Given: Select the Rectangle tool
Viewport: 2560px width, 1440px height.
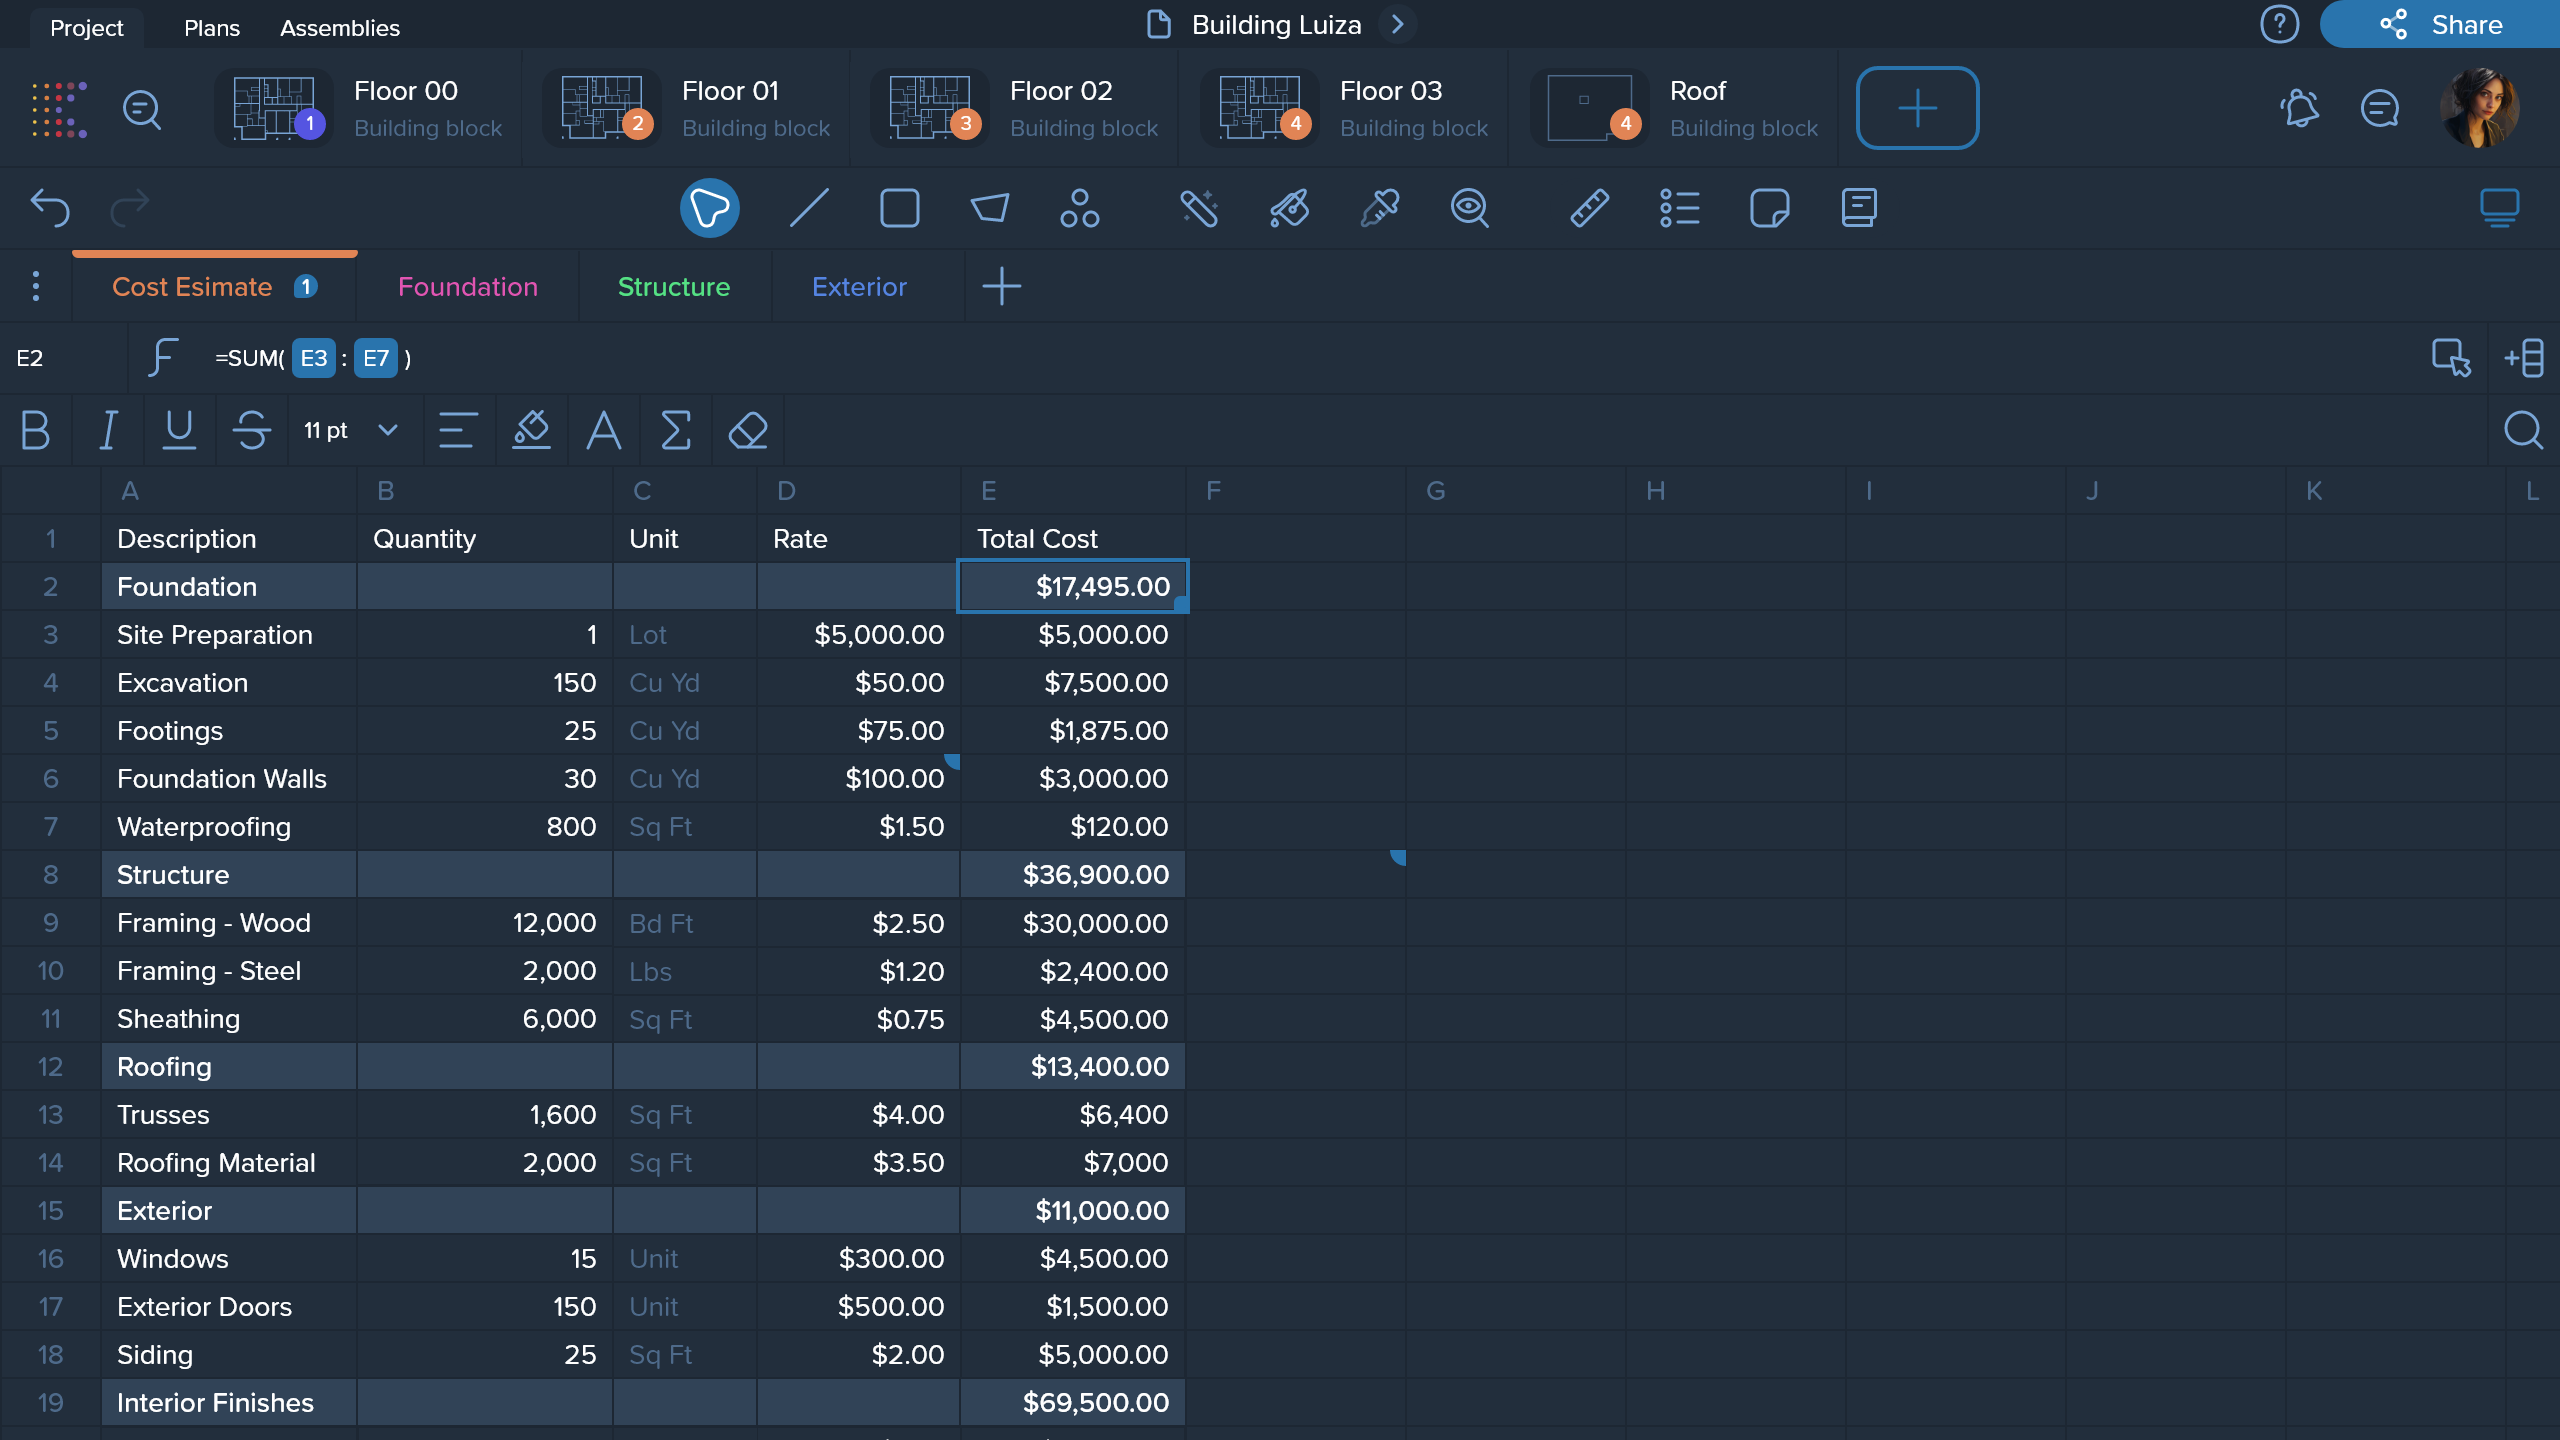Looking at the screenshot, I should [897, 208].
